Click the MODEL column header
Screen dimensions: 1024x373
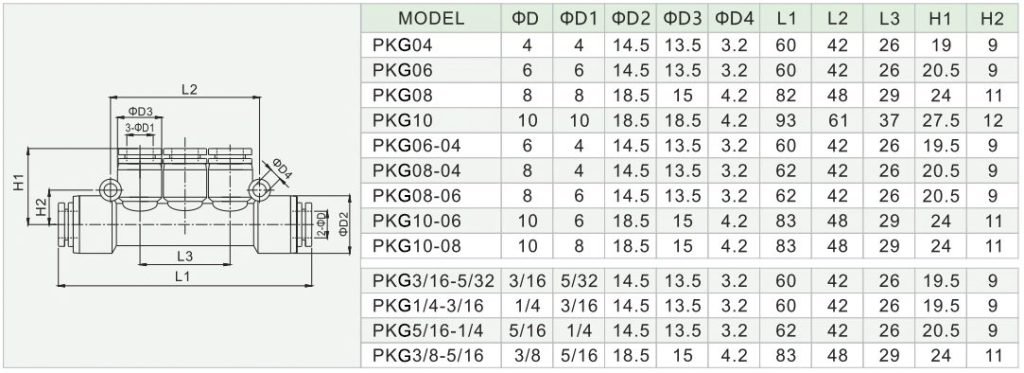pyautogui.click(x=430, y=18)
